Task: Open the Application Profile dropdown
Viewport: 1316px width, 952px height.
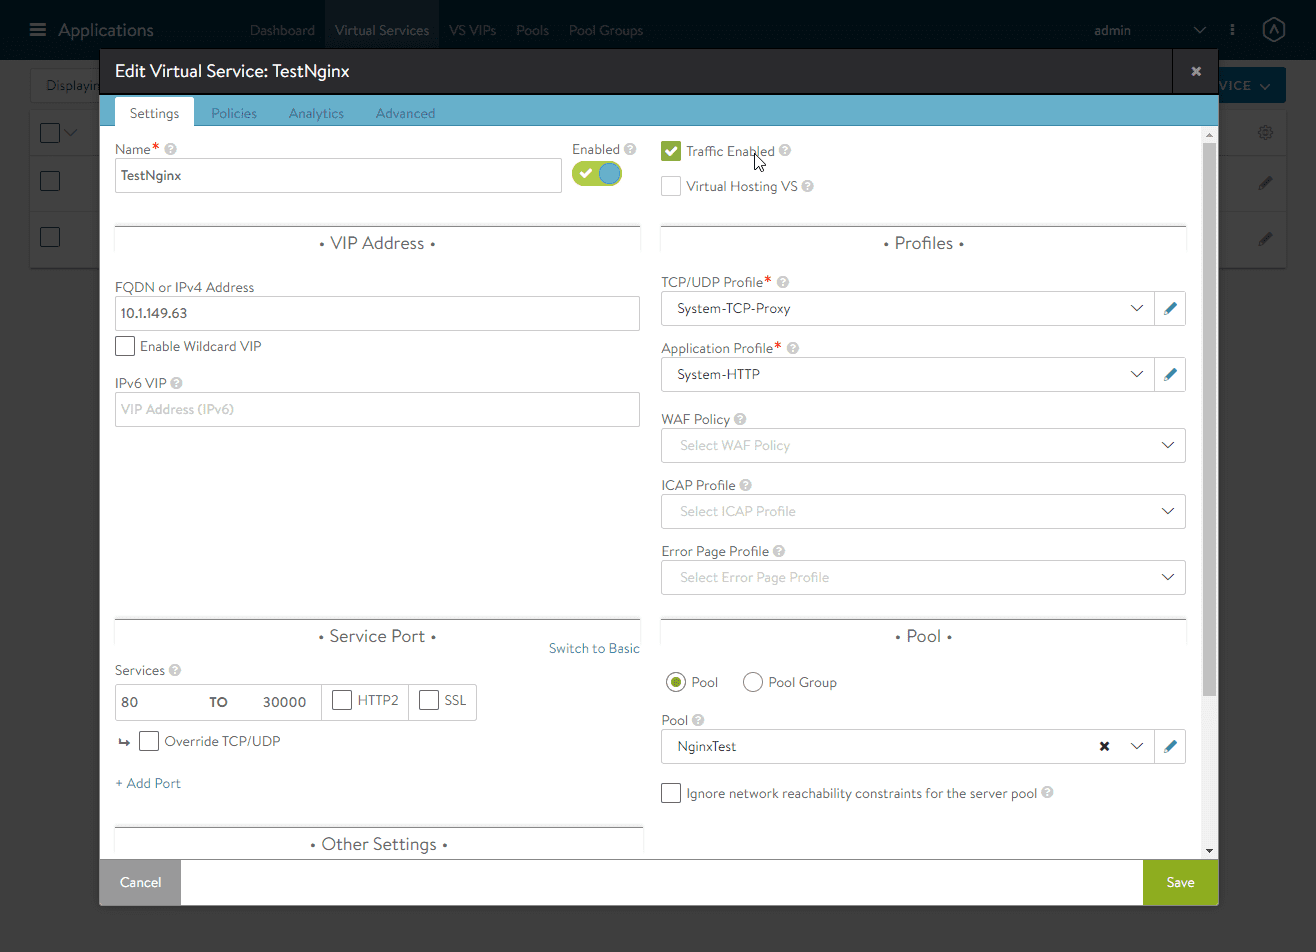Action: 908,374
